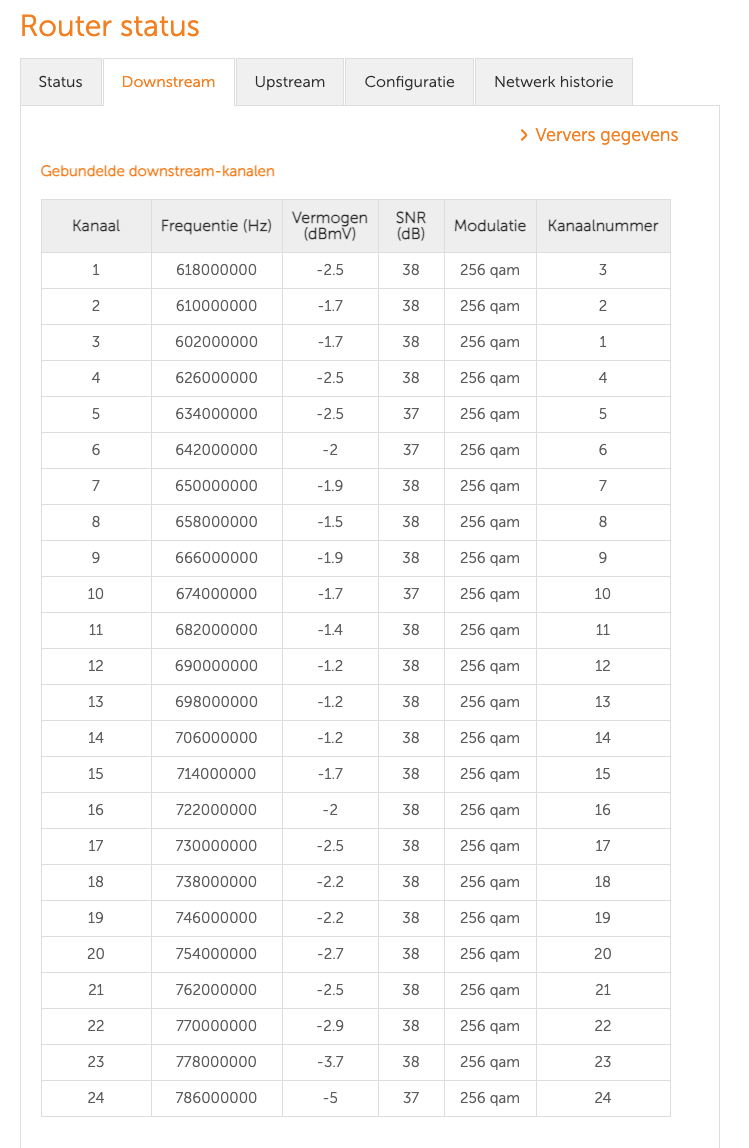Click the Ververs gegevens refresh link
The width and height of the screenshot is (749, 1148).
click(x=606, y=135)
